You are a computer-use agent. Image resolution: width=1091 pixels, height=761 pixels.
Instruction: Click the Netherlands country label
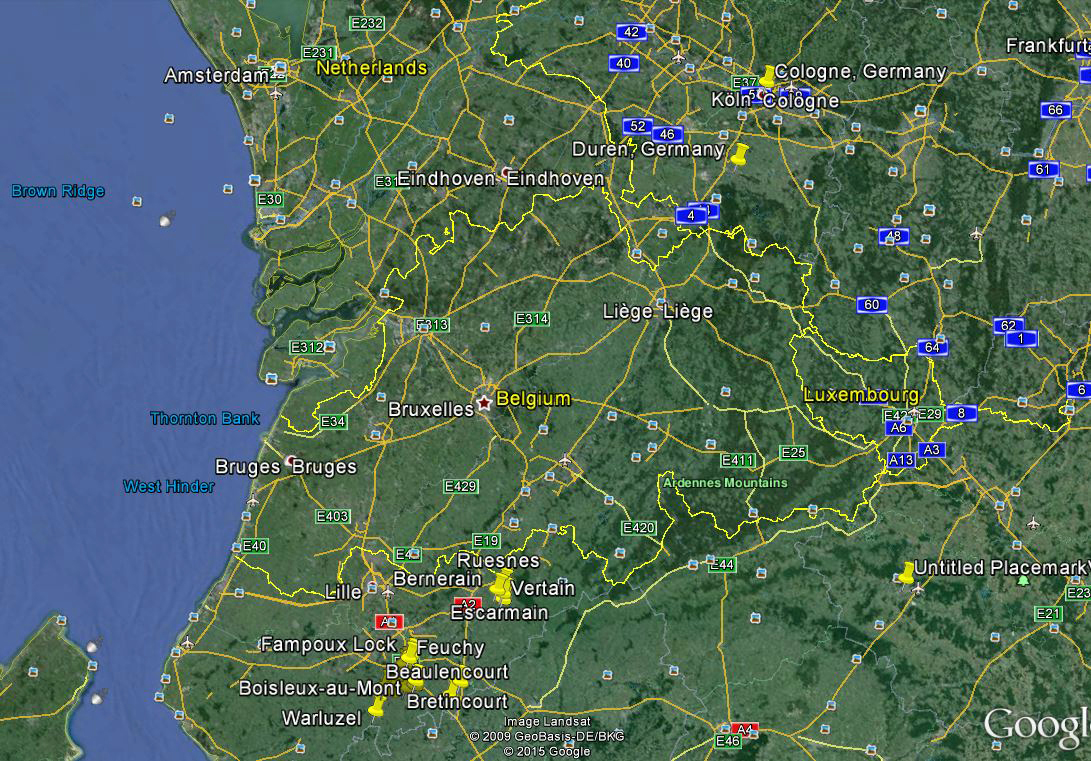tap(371, 68)
